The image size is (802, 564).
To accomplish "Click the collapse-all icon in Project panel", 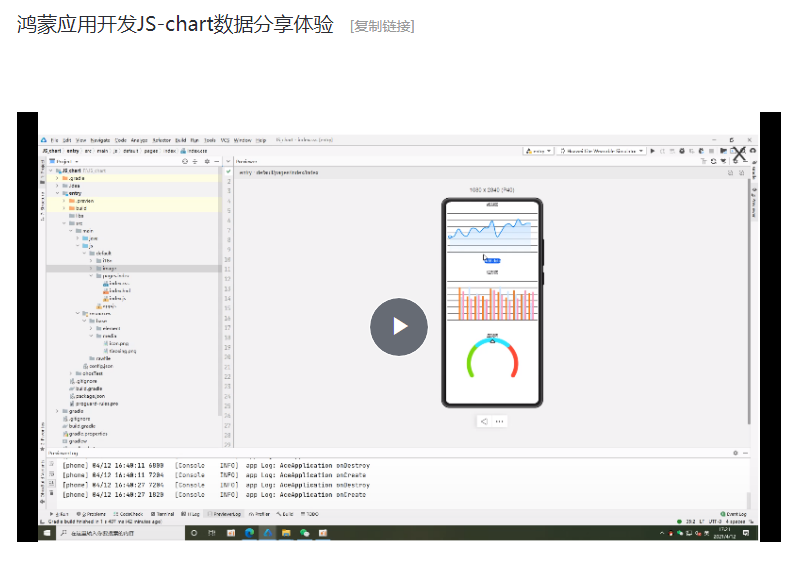I will point(195,161).
